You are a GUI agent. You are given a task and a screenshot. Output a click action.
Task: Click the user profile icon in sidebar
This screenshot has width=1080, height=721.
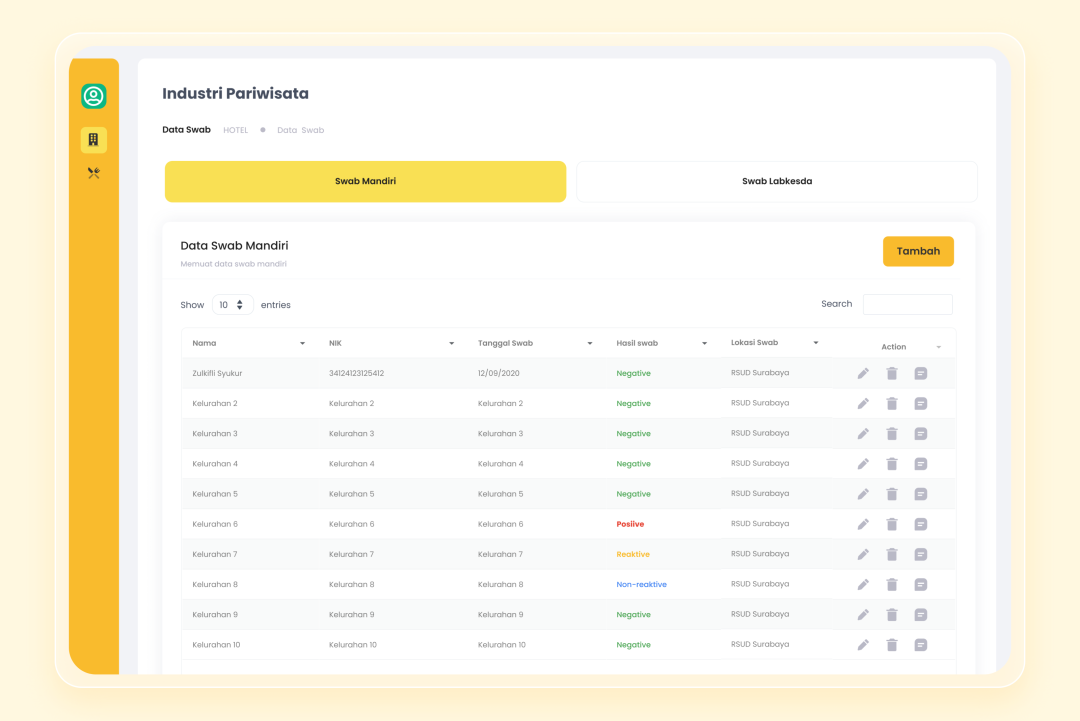click(94, 96)
